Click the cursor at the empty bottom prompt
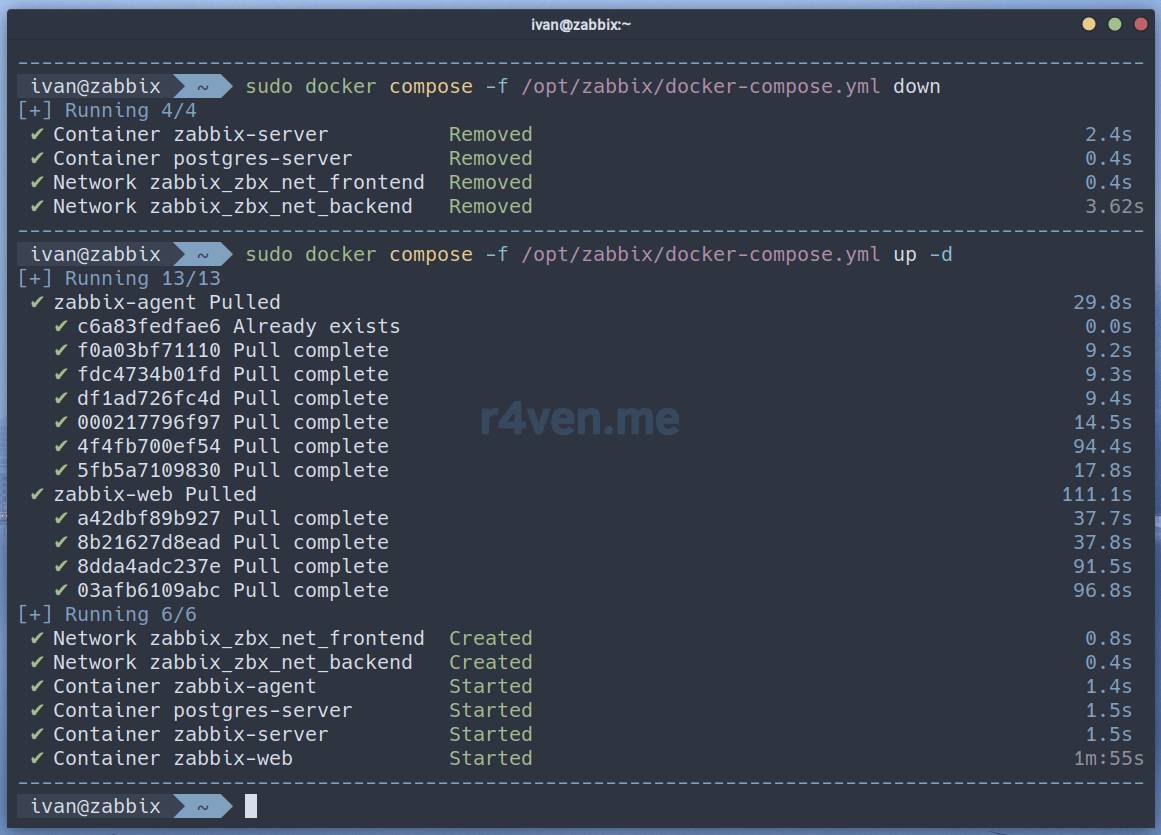The height and width of the screenshot is (835, 1161). coord(251,806)
